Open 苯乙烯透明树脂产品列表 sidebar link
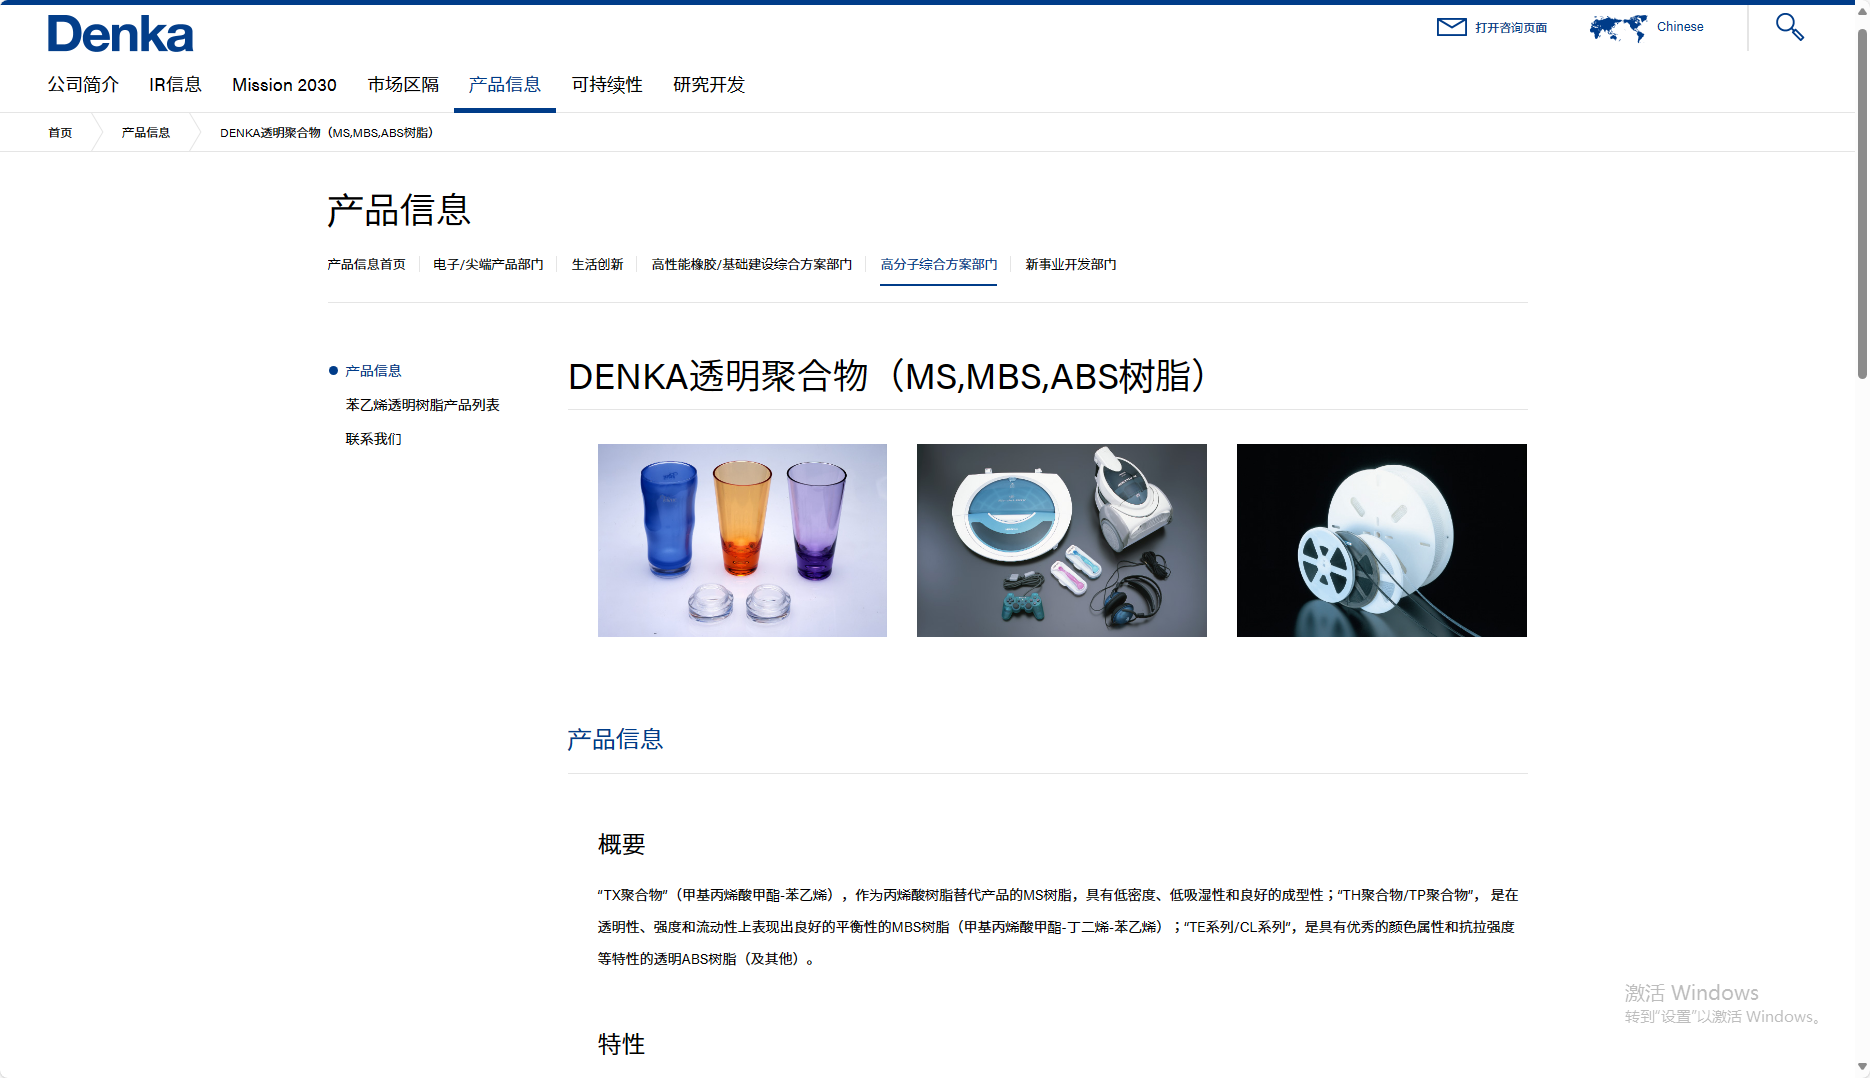1870x1078 pixels. point(422,405)
